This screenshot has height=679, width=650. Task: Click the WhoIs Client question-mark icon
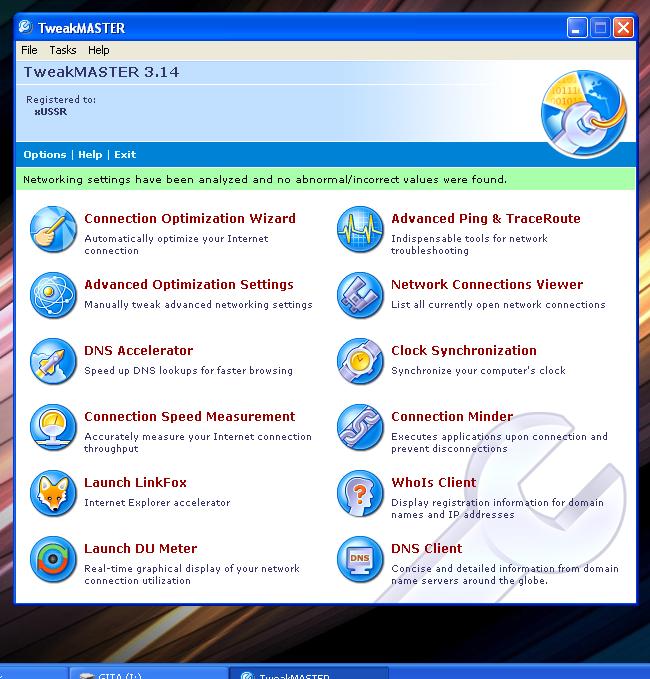(x=360, y=493)
